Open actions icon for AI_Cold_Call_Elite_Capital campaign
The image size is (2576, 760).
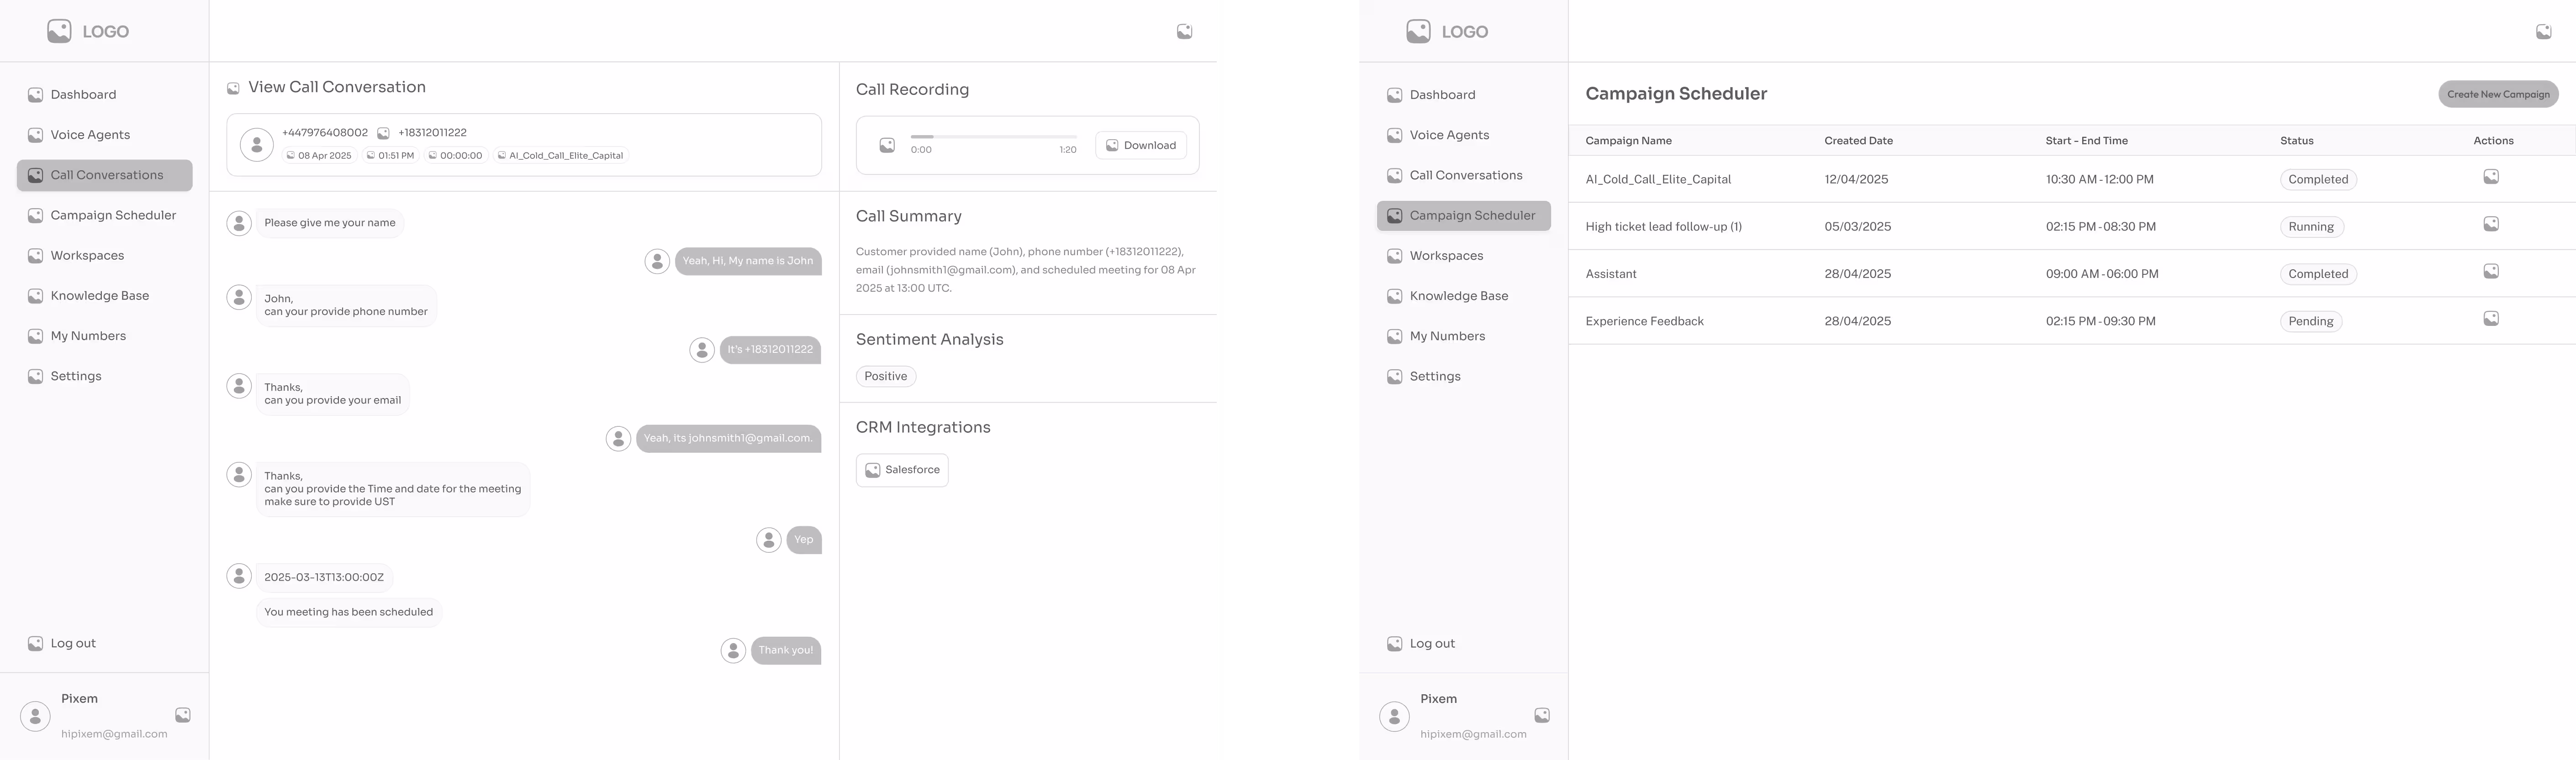(2491, 177)
